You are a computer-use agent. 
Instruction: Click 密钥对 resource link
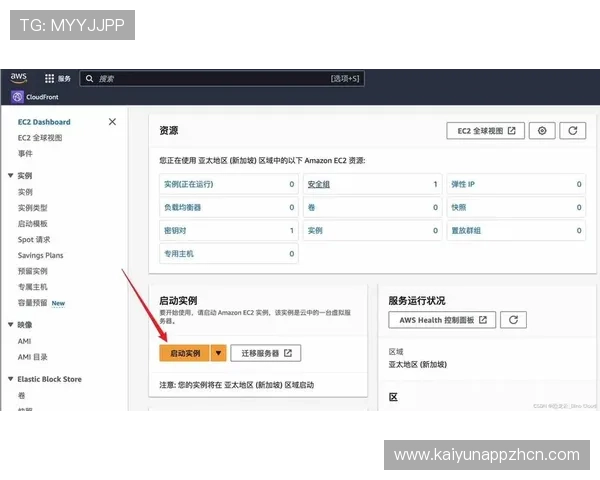coord(175,230)
